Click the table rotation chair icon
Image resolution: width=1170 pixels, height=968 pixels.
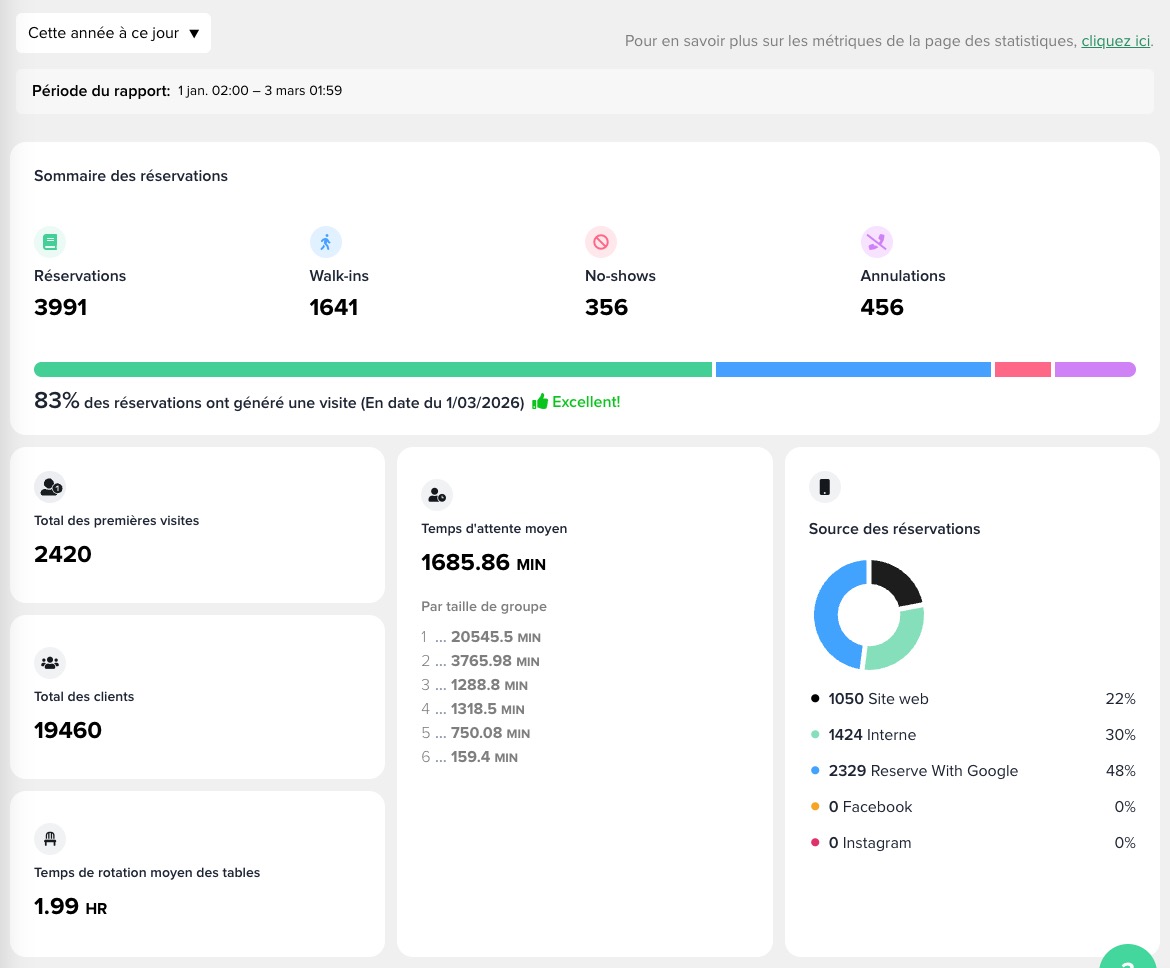(50, 838)
